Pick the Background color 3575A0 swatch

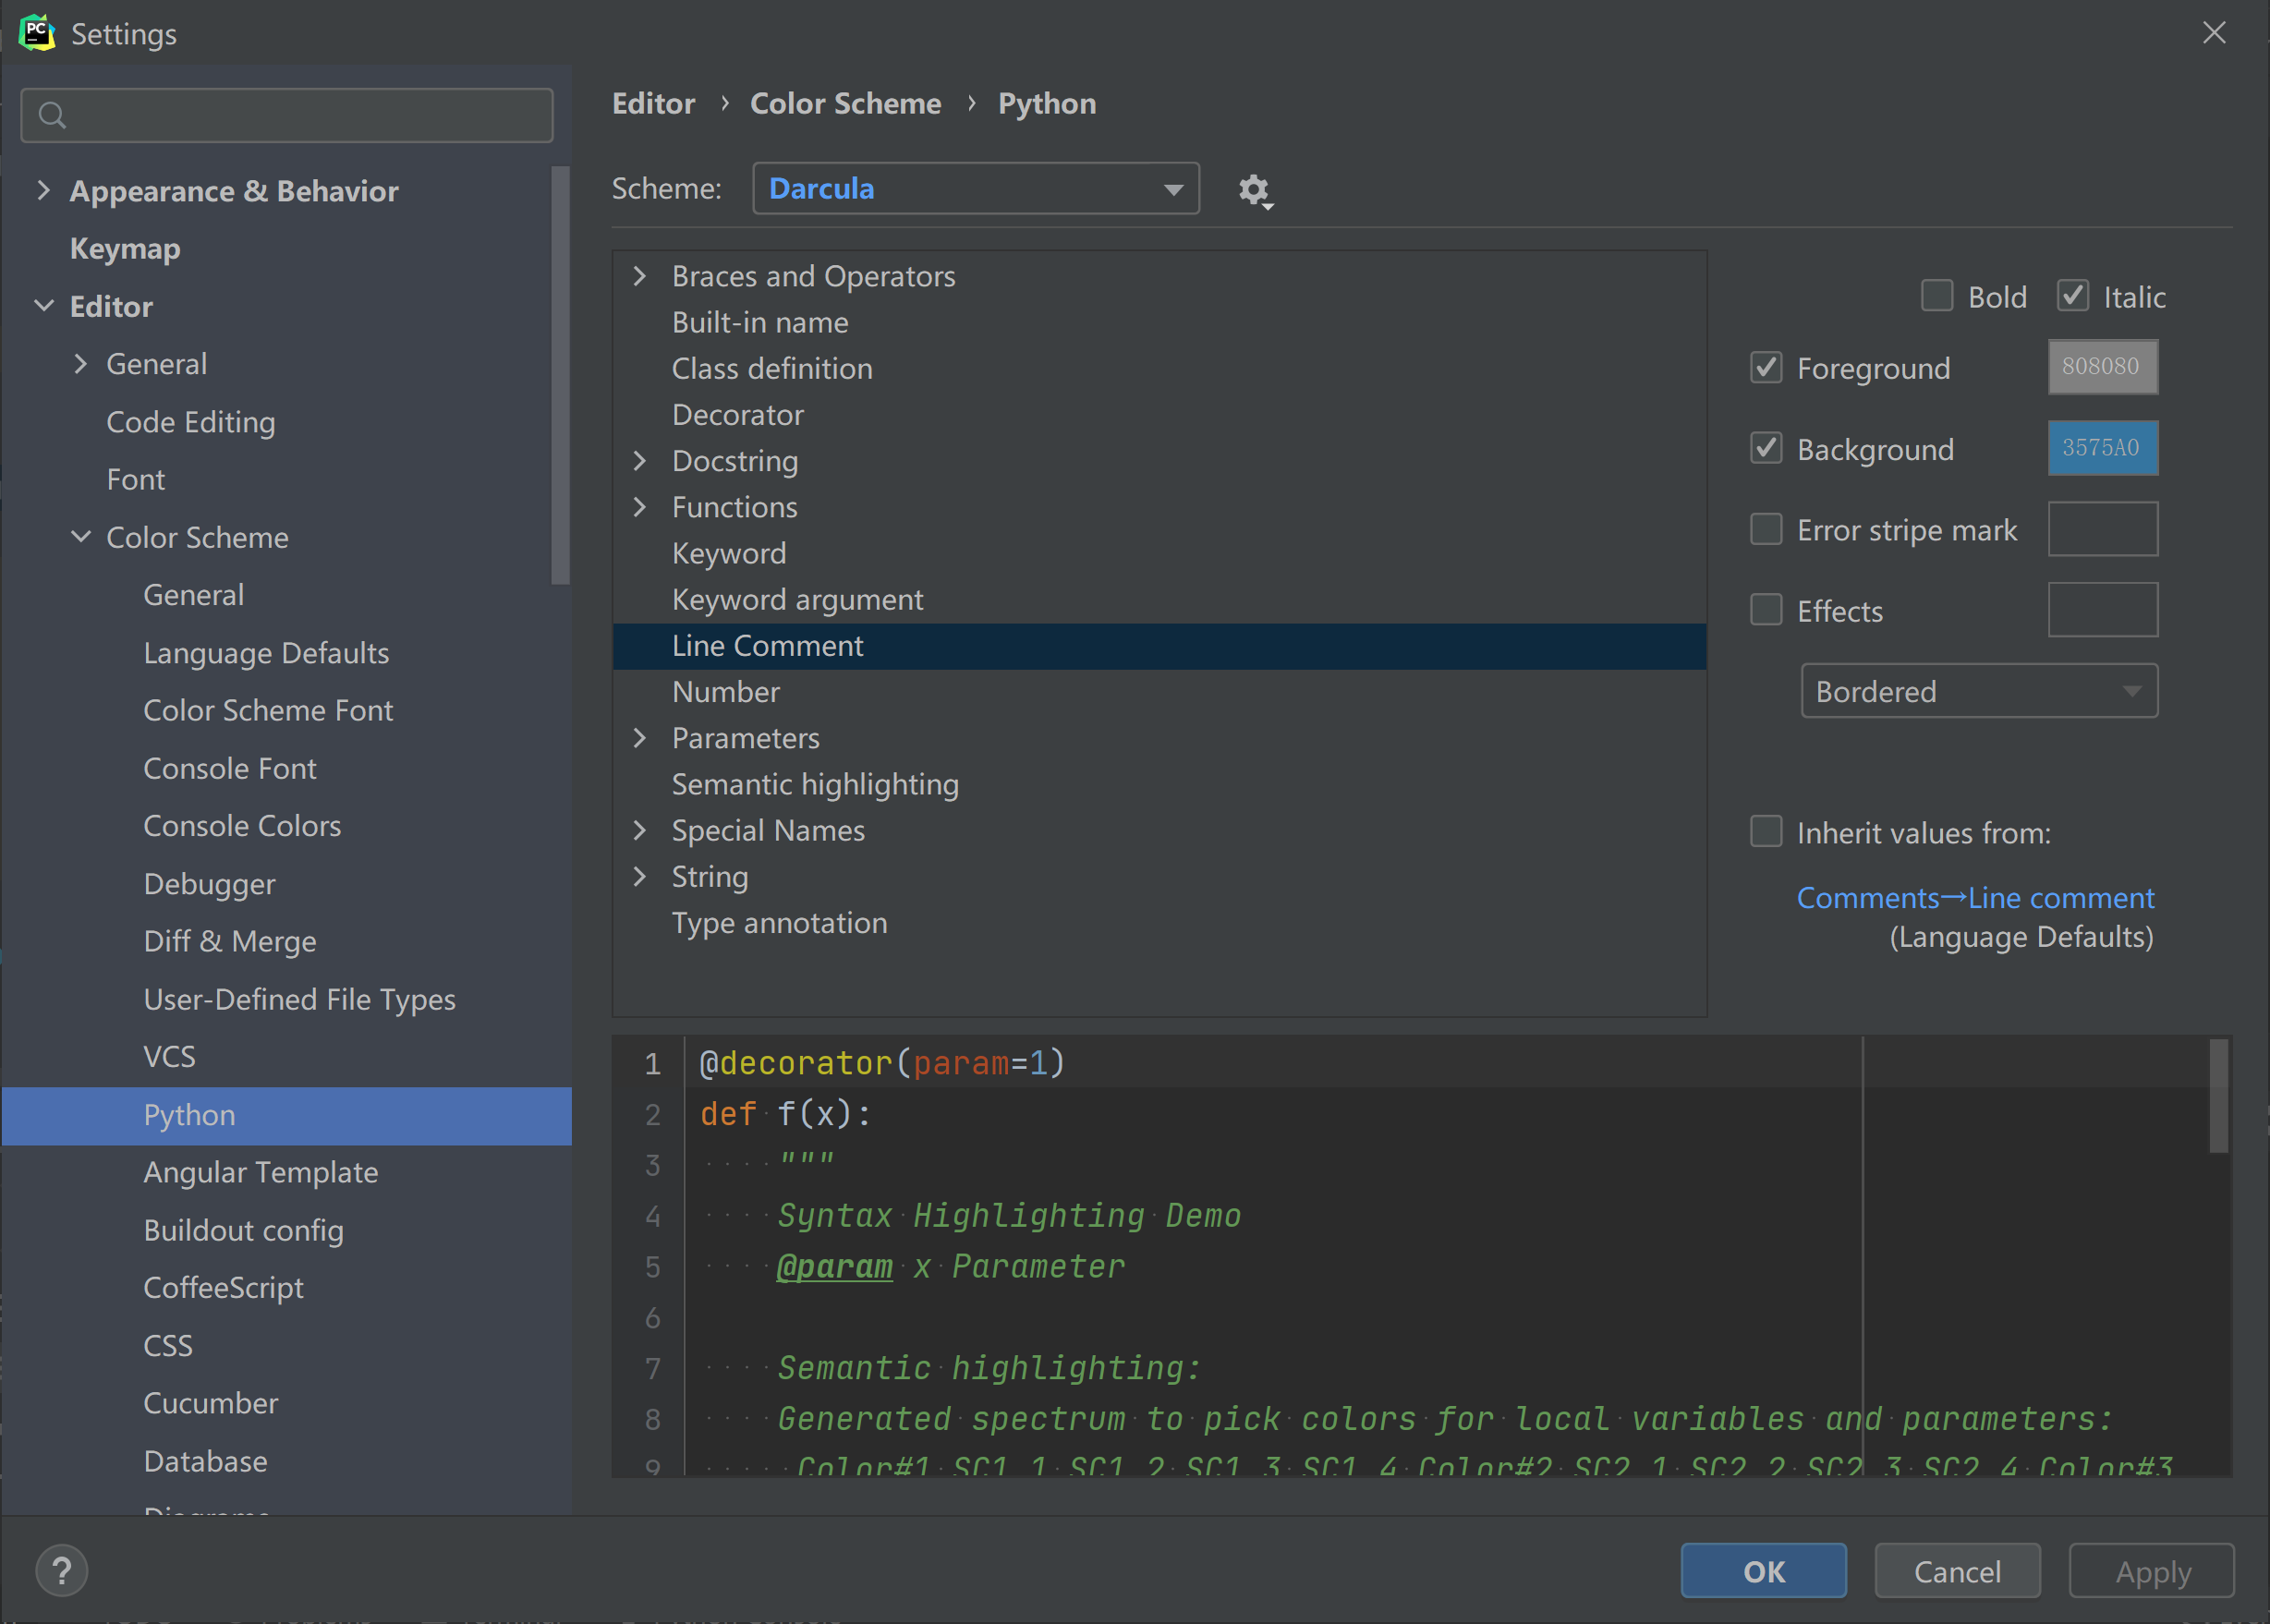[2102, 448]
